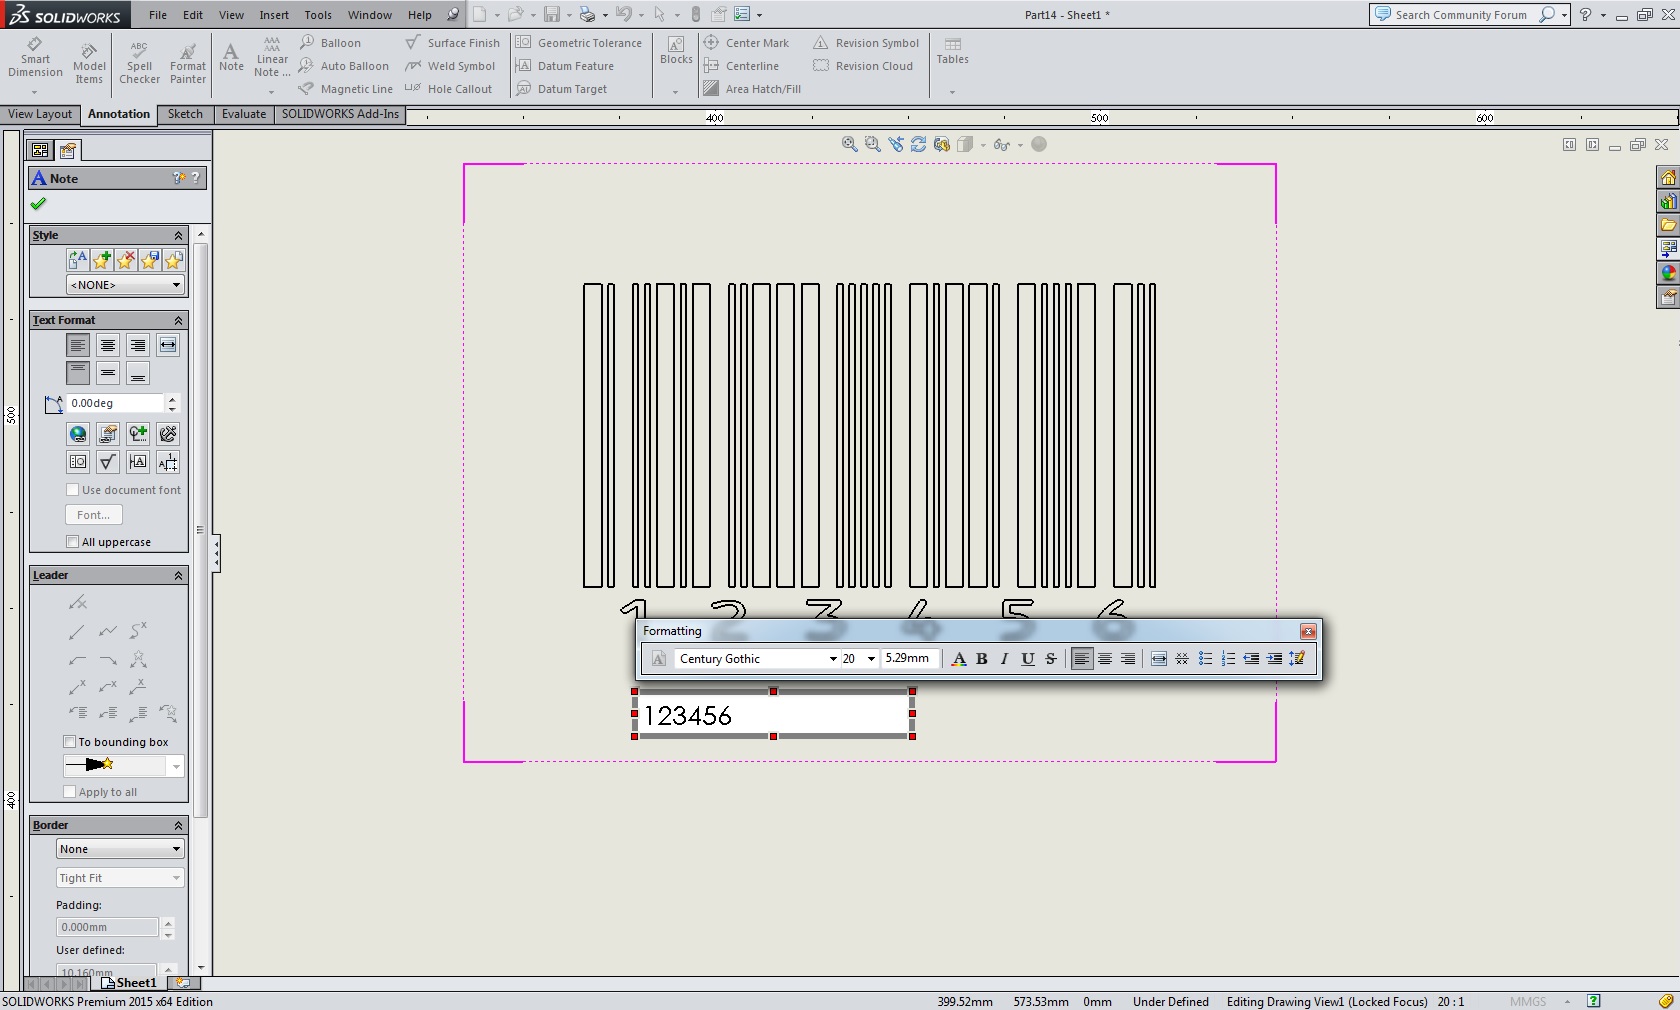Click the Font... button
1680x1010 pixels.
[x=94, y=515]
